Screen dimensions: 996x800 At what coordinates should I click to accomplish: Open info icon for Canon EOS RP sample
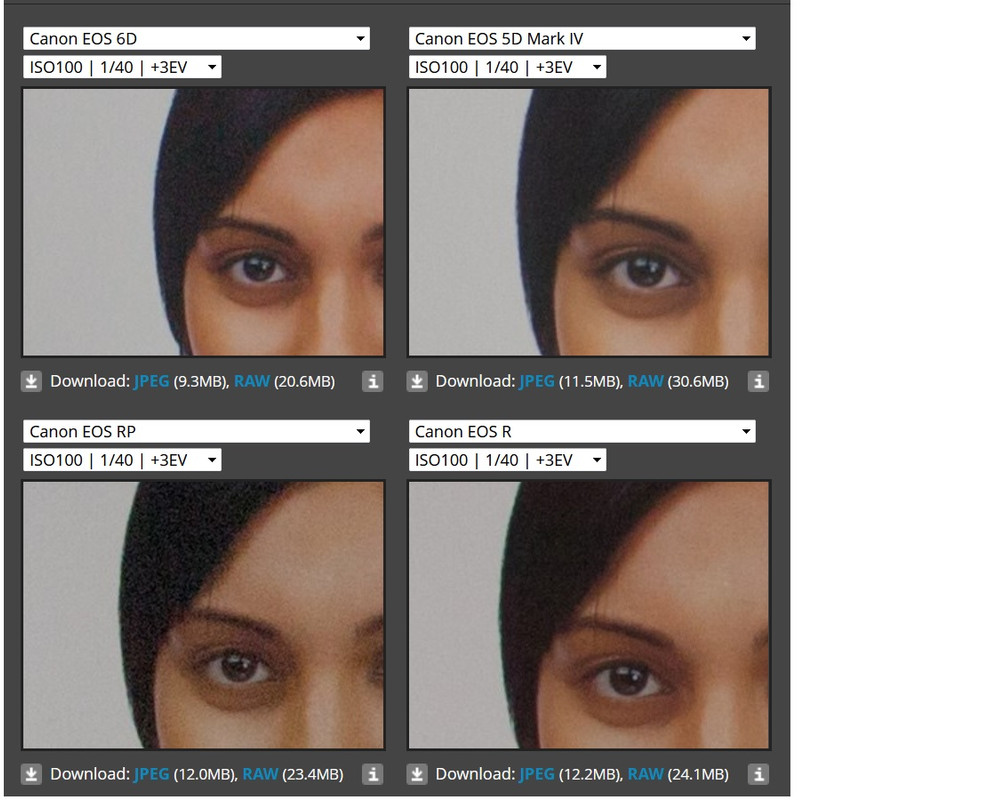point(373,774)
